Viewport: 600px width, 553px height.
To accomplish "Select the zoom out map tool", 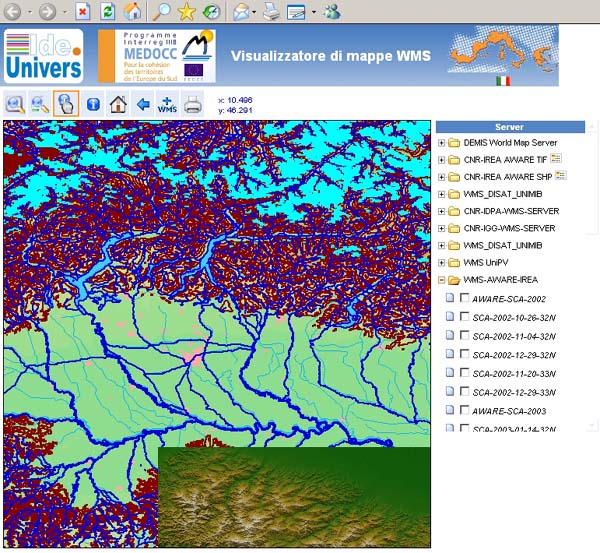I will [x=41, y=104].
